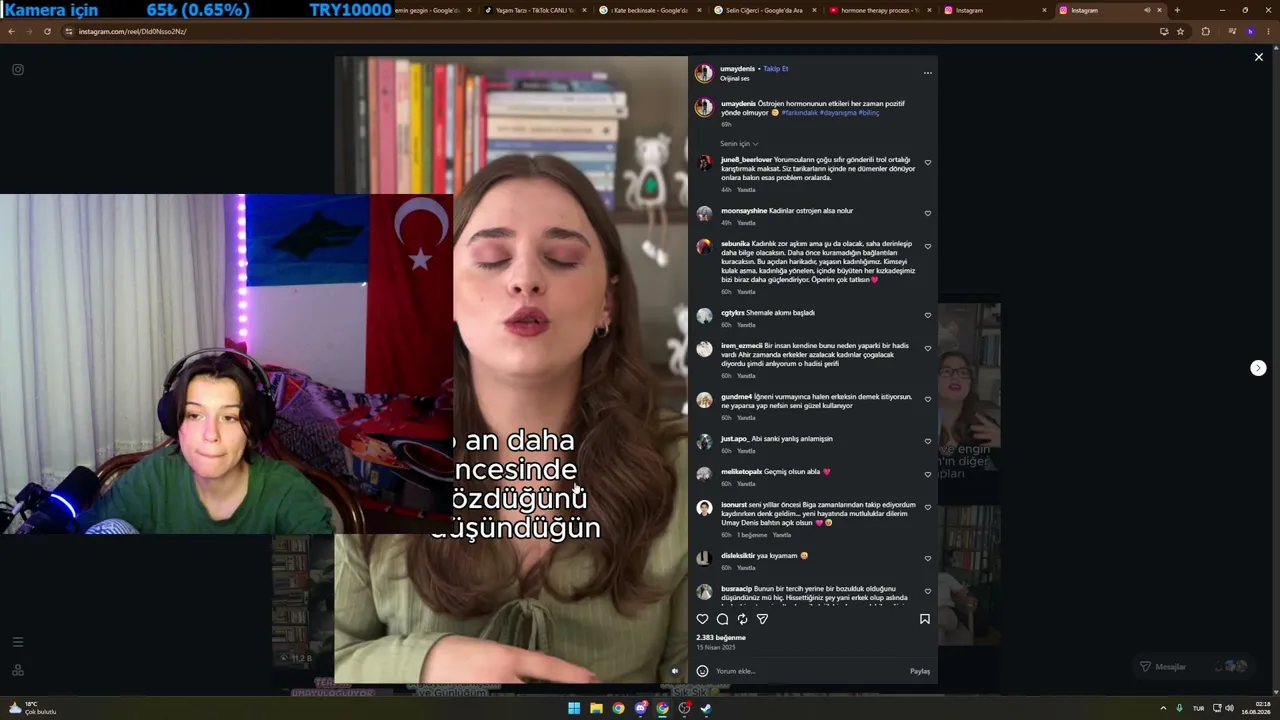Viewport: 1280px width, 720px height.
Task: Open the hamburger menu in the left sidebar
Action: click(17, 642)
